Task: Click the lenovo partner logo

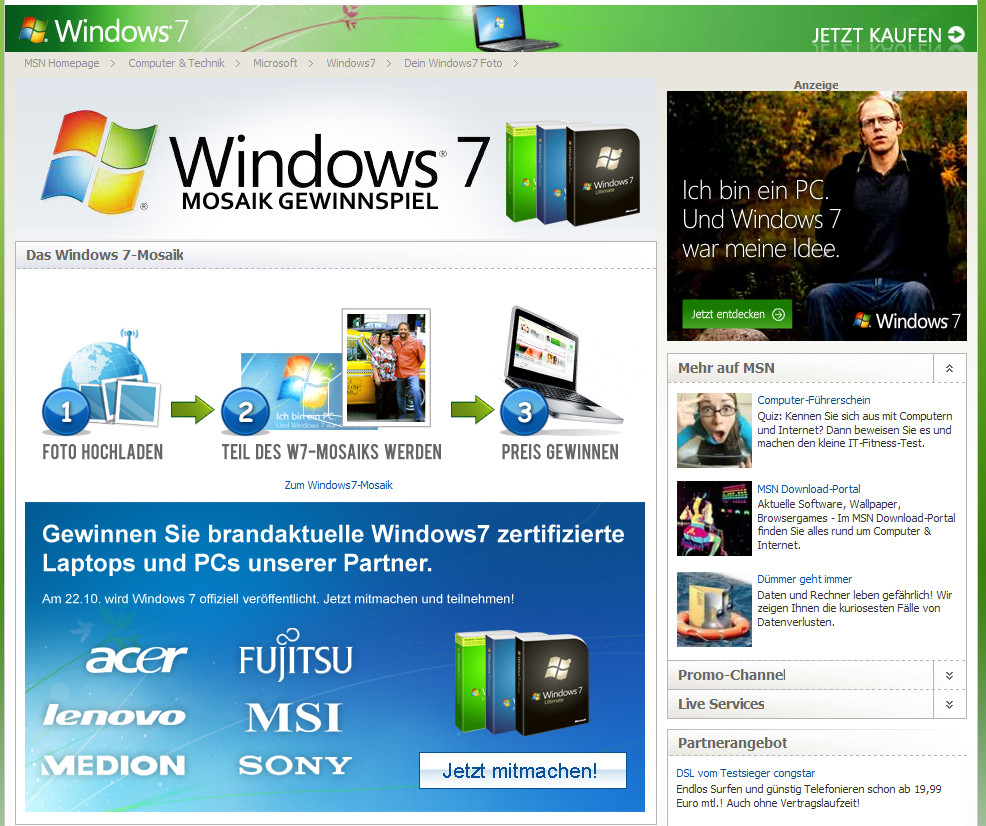Action: click(114, 715)
